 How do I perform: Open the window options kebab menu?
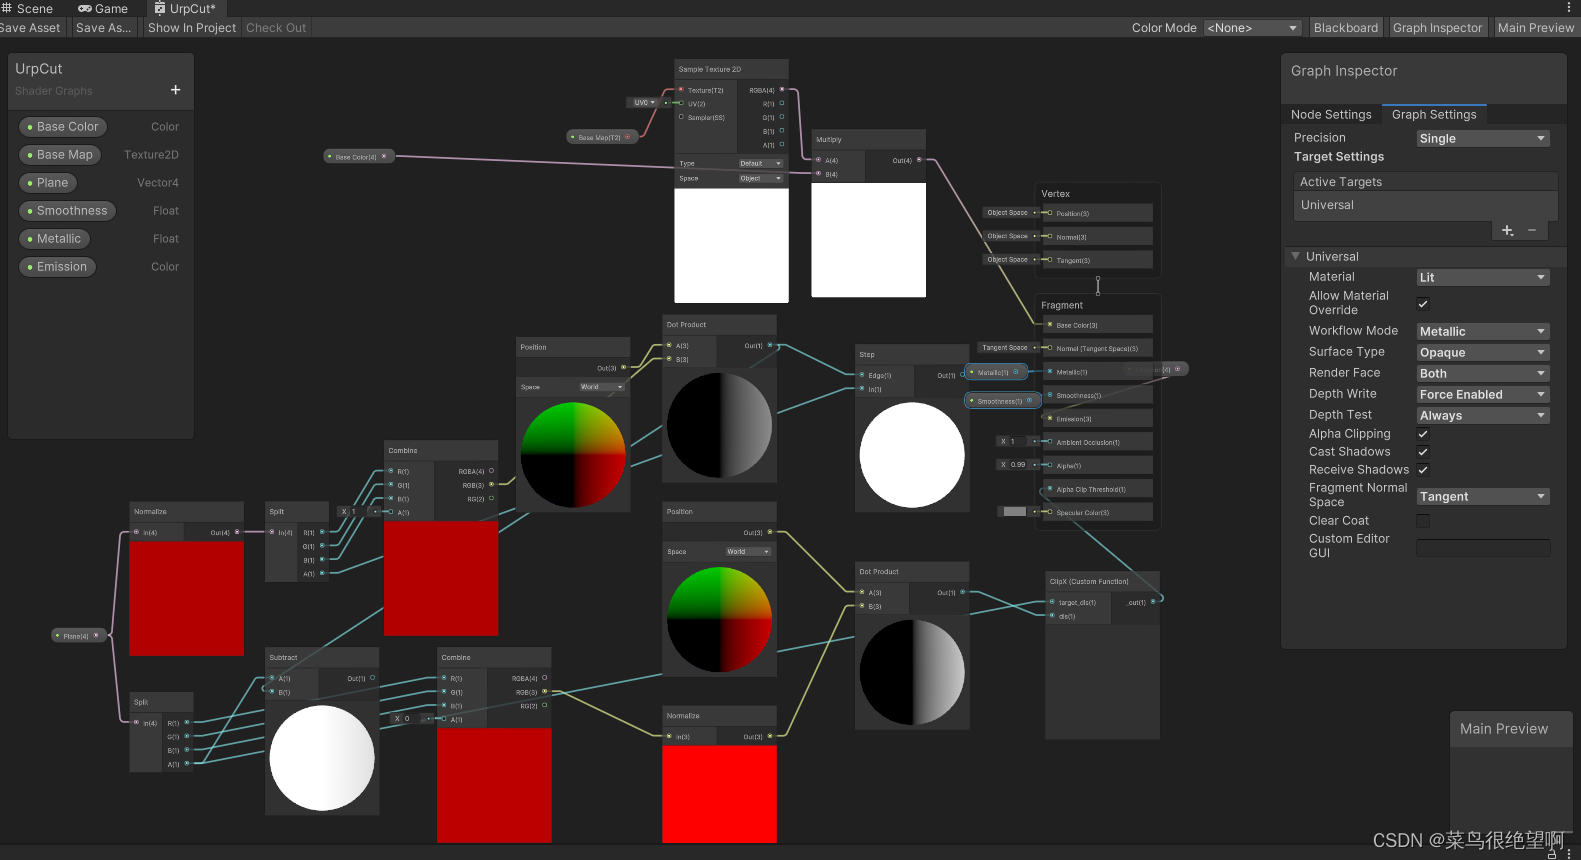1568,8
